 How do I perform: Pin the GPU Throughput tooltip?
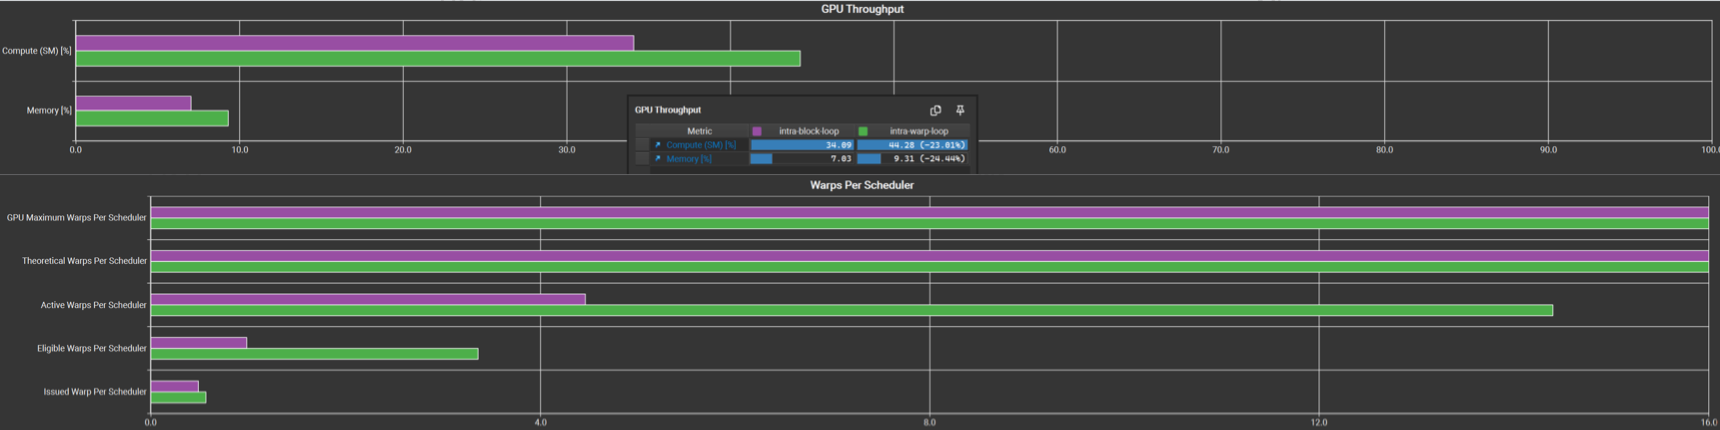pyautogui.click(x=960, y=110)
